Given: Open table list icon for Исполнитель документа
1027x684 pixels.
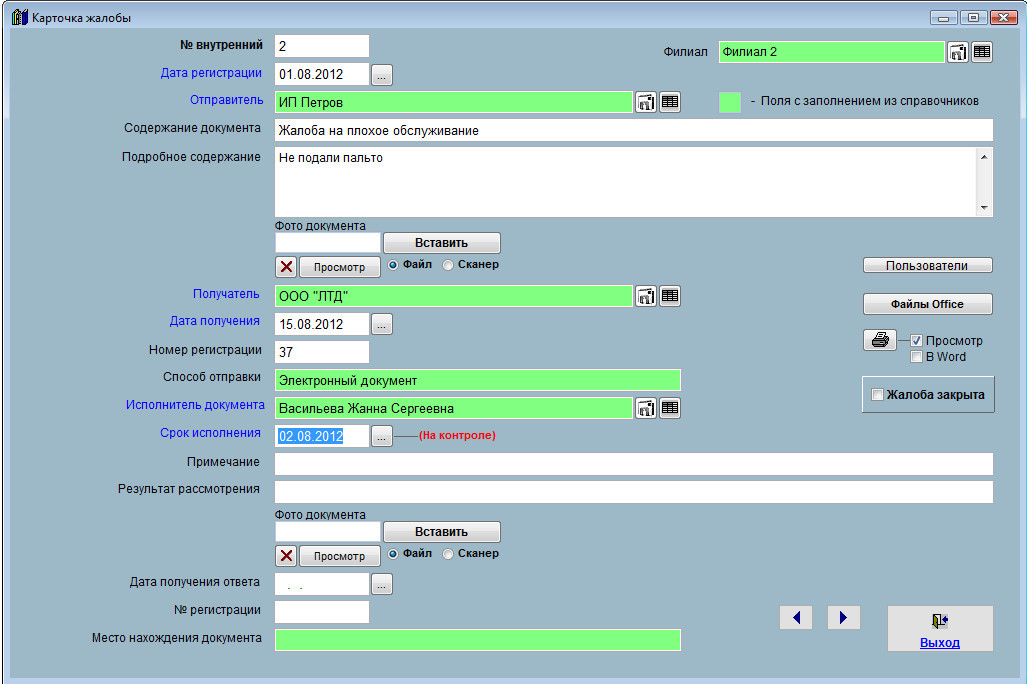Looking at the screenshot, I should [x=669, y=408].
